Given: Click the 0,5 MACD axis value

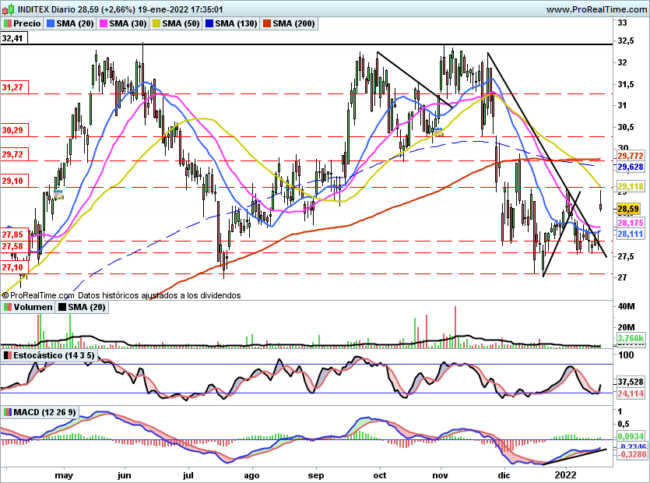Looking at the screenshot, I should [x=624, y=424].
